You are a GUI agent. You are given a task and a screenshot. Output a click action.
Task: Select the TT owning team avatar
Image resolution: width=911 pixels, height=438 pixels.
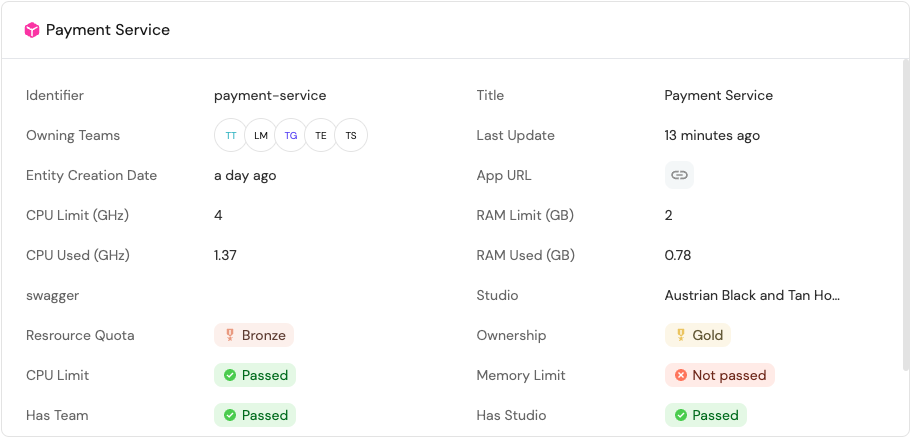(x=231, y=135)
